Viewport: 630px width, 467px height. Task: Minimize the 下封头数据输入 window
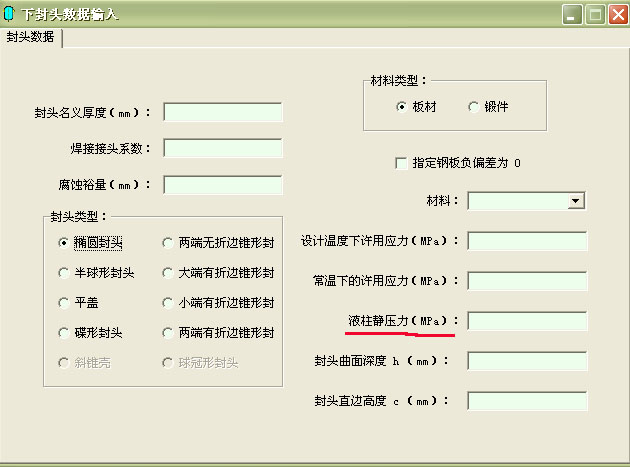(x=572, y=14)
